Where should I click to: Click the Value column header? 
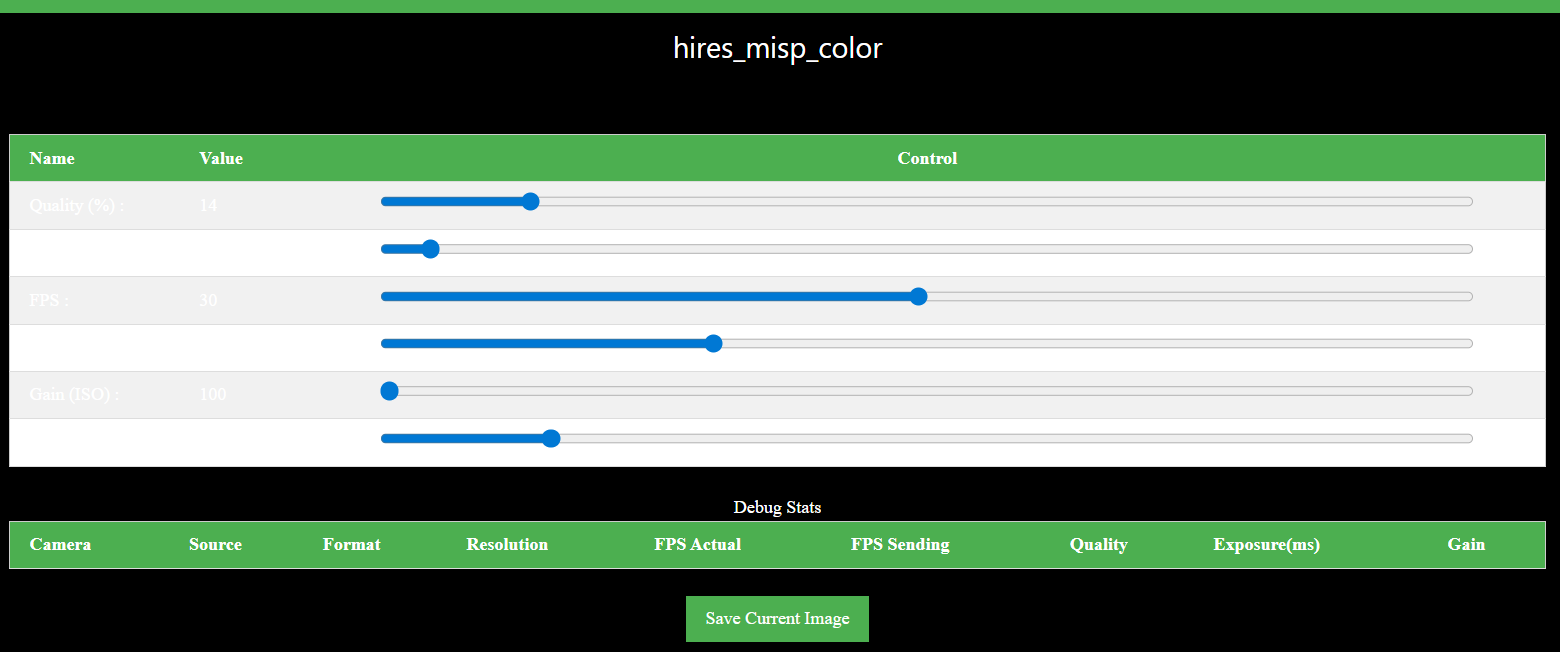pyautogui.click(x=221, y=158)
